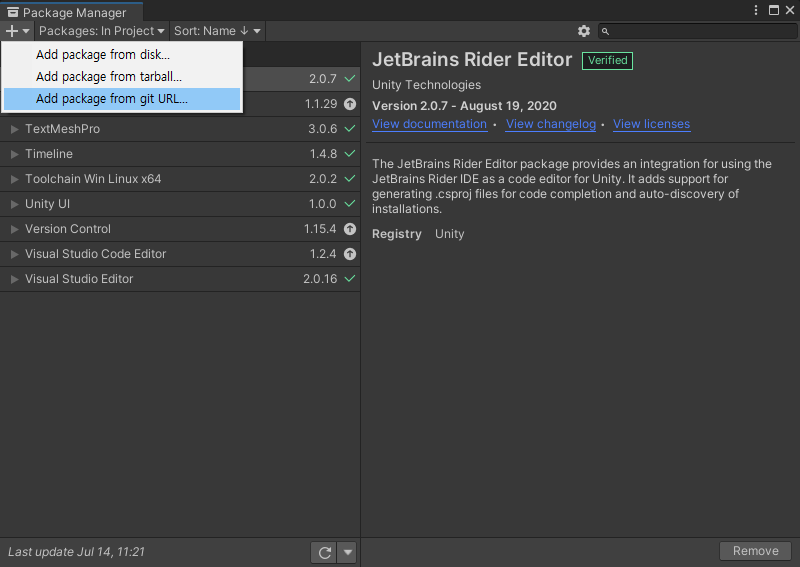
Task: Maximize the Package Manager window
Action: click(x=774, y=10)
